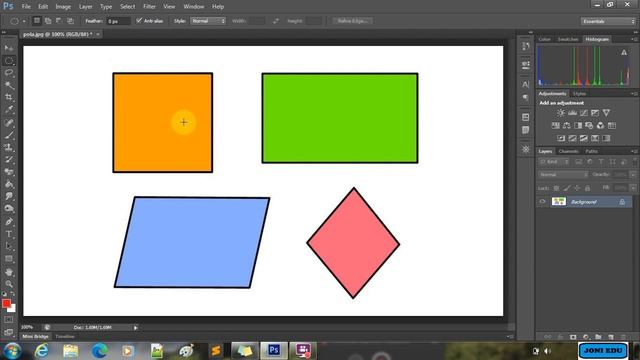Viewport: 640px width, 360px height.
Task: Add a Levels adjustment
Action: (x=573, y=113)
